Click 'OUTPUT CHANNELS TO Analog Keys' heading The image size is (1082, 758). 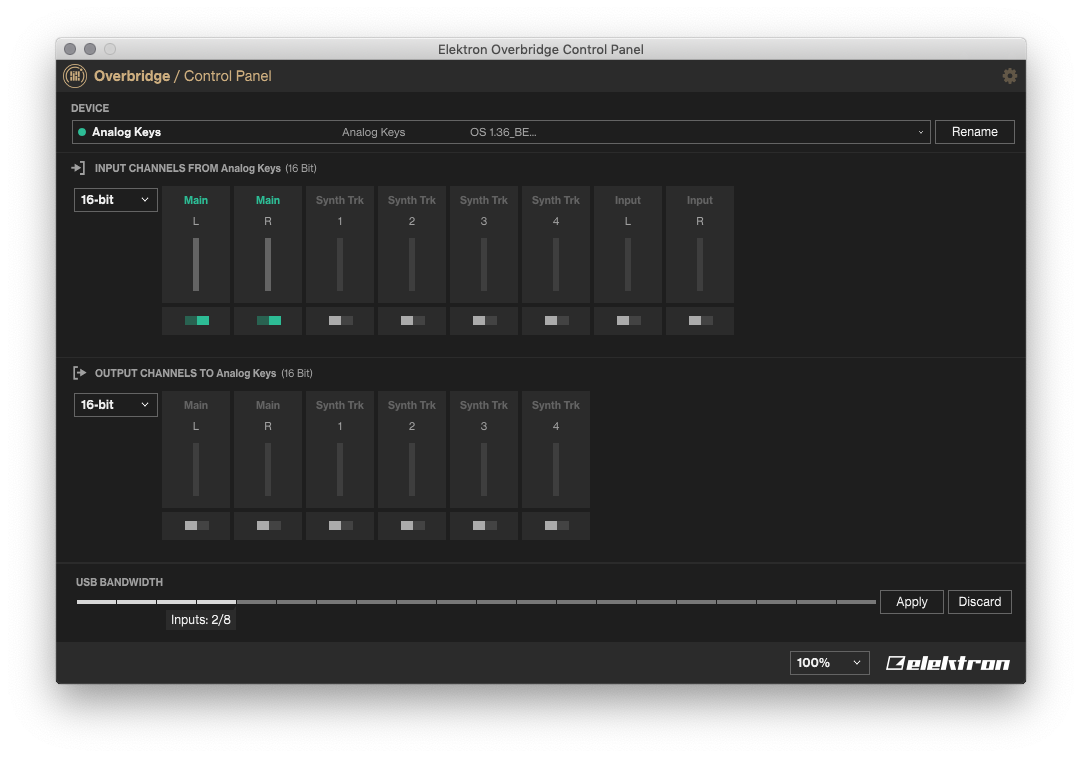(186, 373)
